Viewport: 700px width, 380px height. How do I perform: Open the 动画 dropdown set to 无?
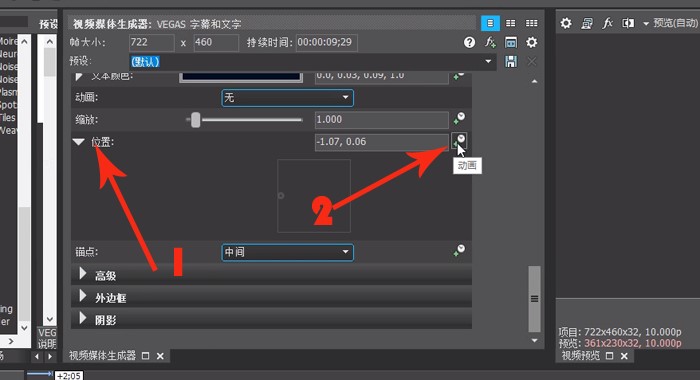[x=288, y=98]
